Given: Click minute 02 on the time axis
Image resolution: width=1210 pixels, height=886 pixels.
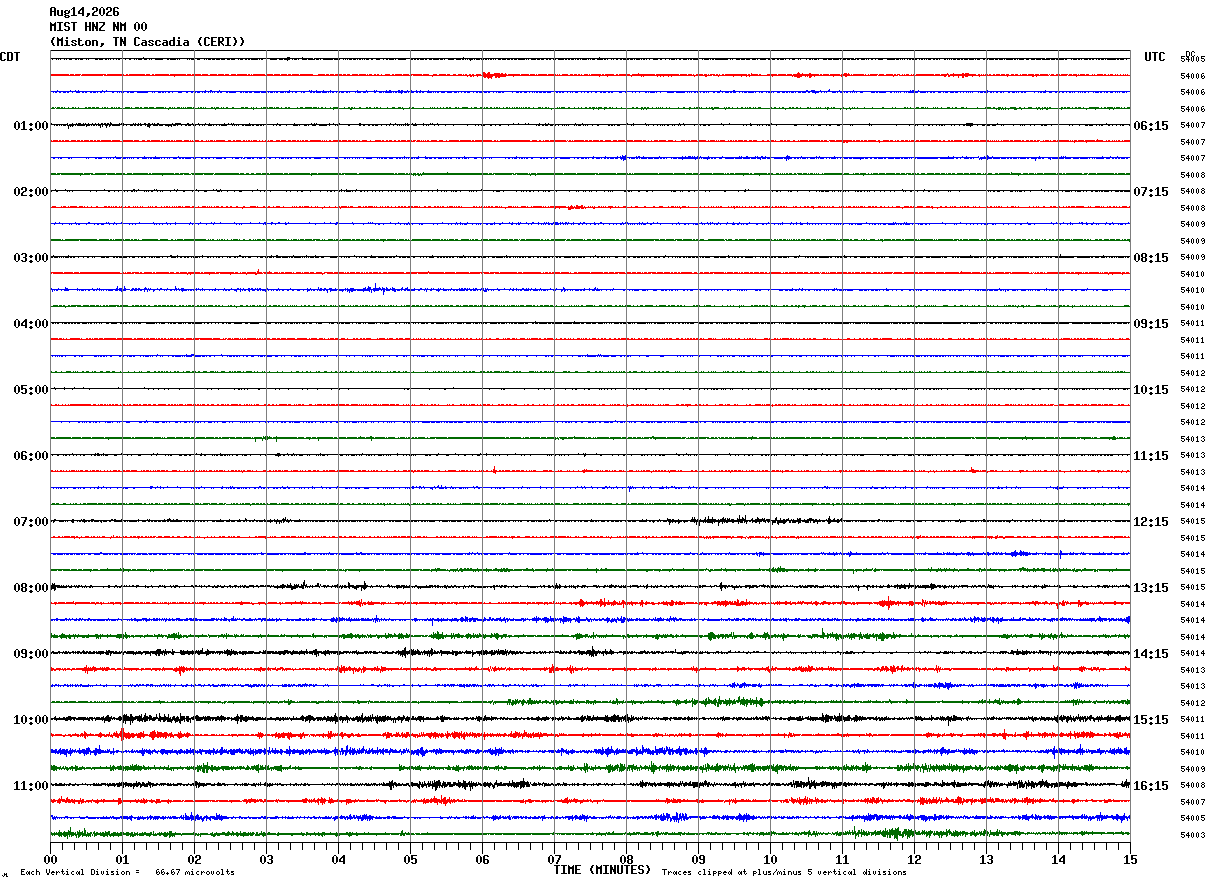Looking at the screenshot, I should tap(194, 860).
